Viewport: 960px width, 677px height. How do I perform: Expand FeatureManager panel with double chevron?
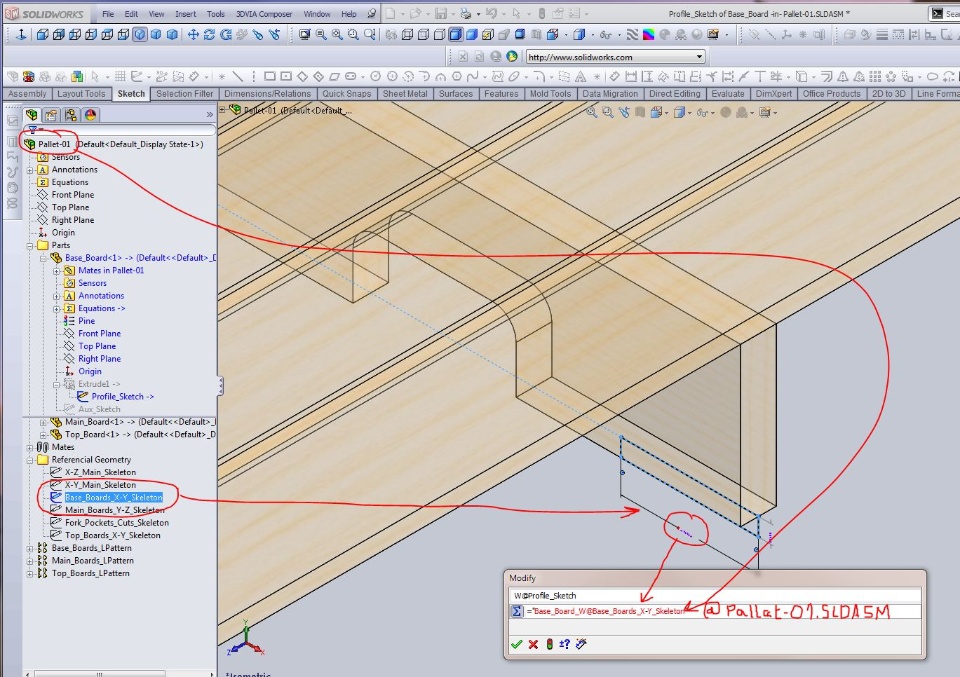point(210,114)
